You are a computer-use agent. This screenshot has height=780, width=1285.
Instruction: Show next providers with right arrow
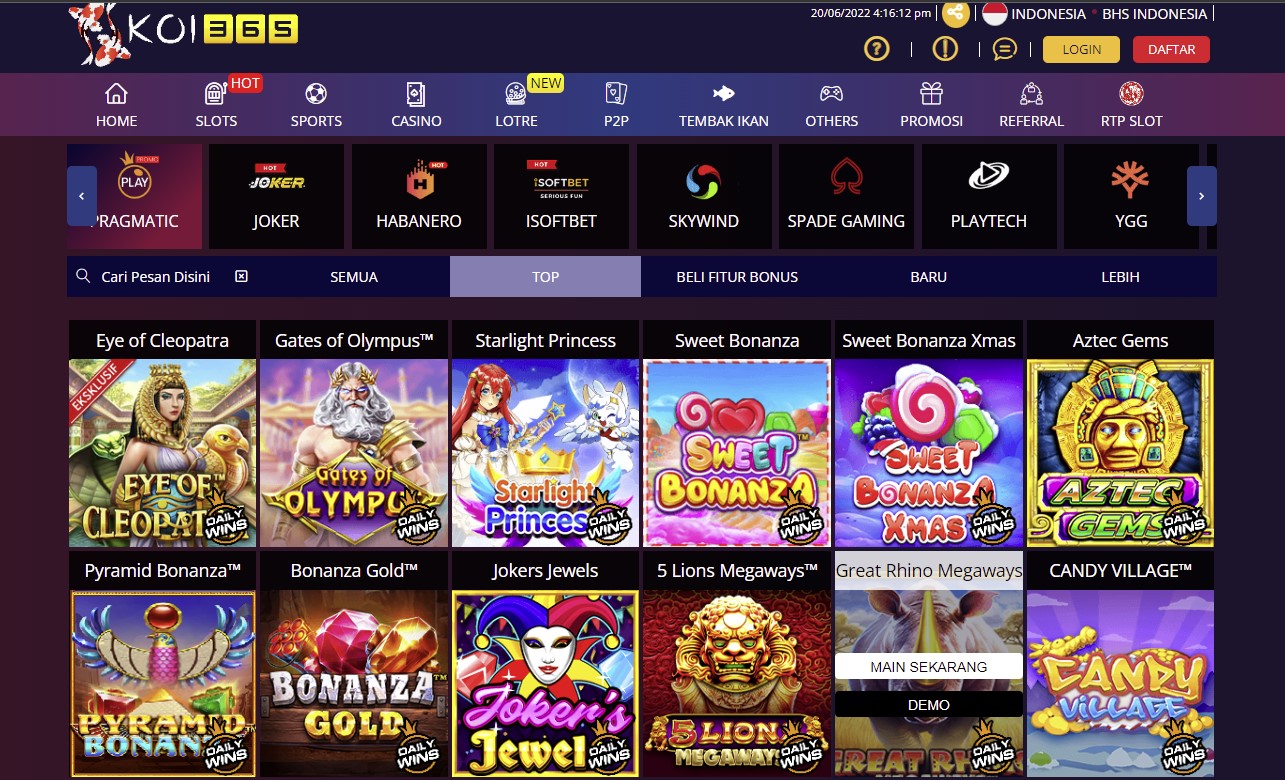(1202, 196)
